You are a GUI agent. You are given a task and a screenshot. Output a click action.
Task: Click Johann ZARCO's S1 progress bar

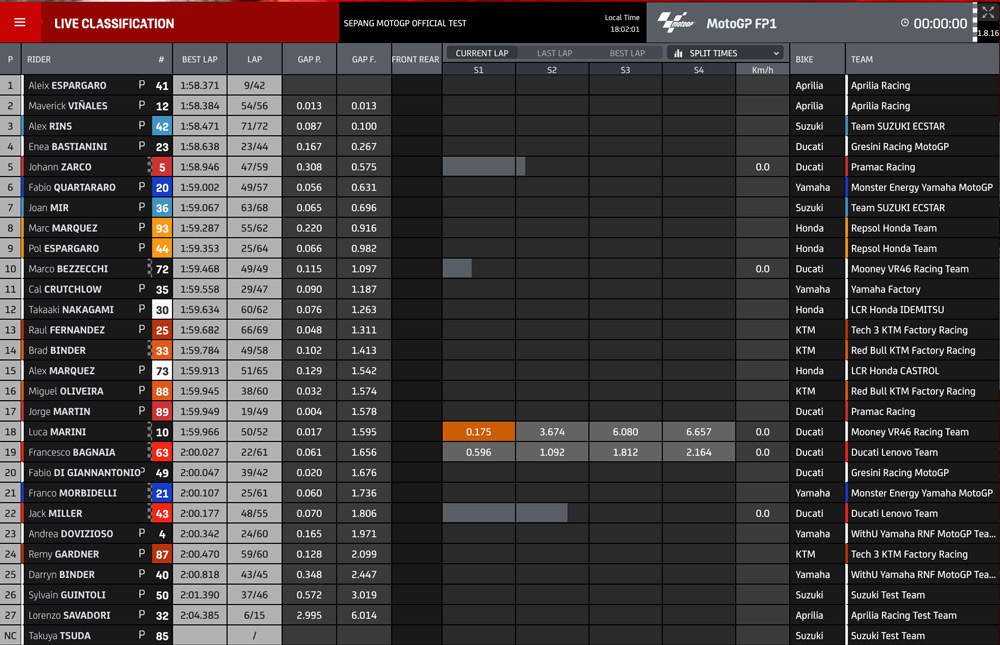click(x=484, y=167)
